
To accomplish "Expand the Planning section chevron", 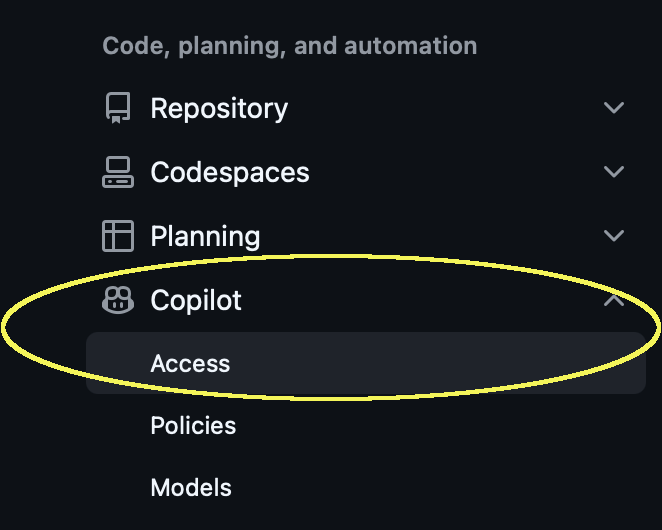I will pos(614,236).
